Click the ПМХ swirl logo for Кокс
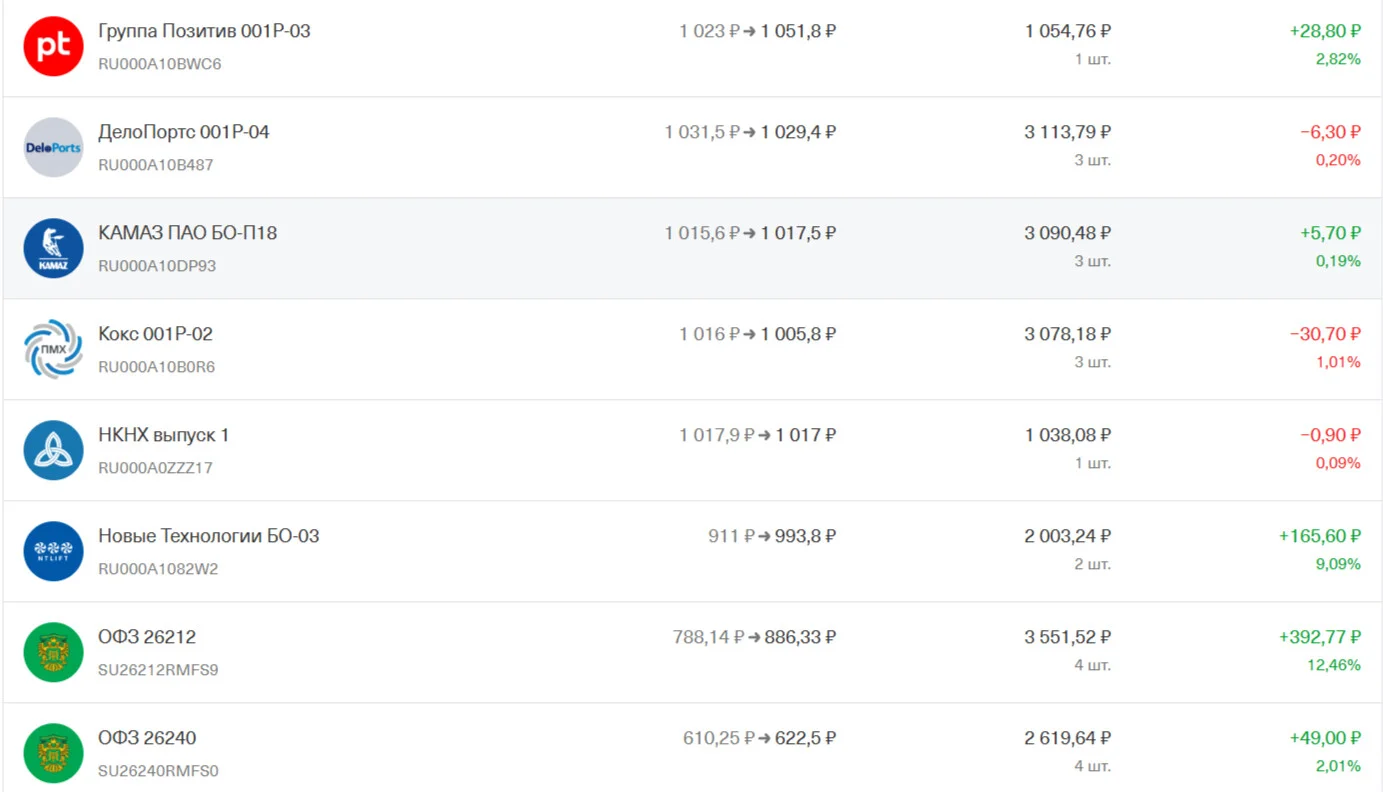The image size is (1383, 792). (x=53, y=349)
